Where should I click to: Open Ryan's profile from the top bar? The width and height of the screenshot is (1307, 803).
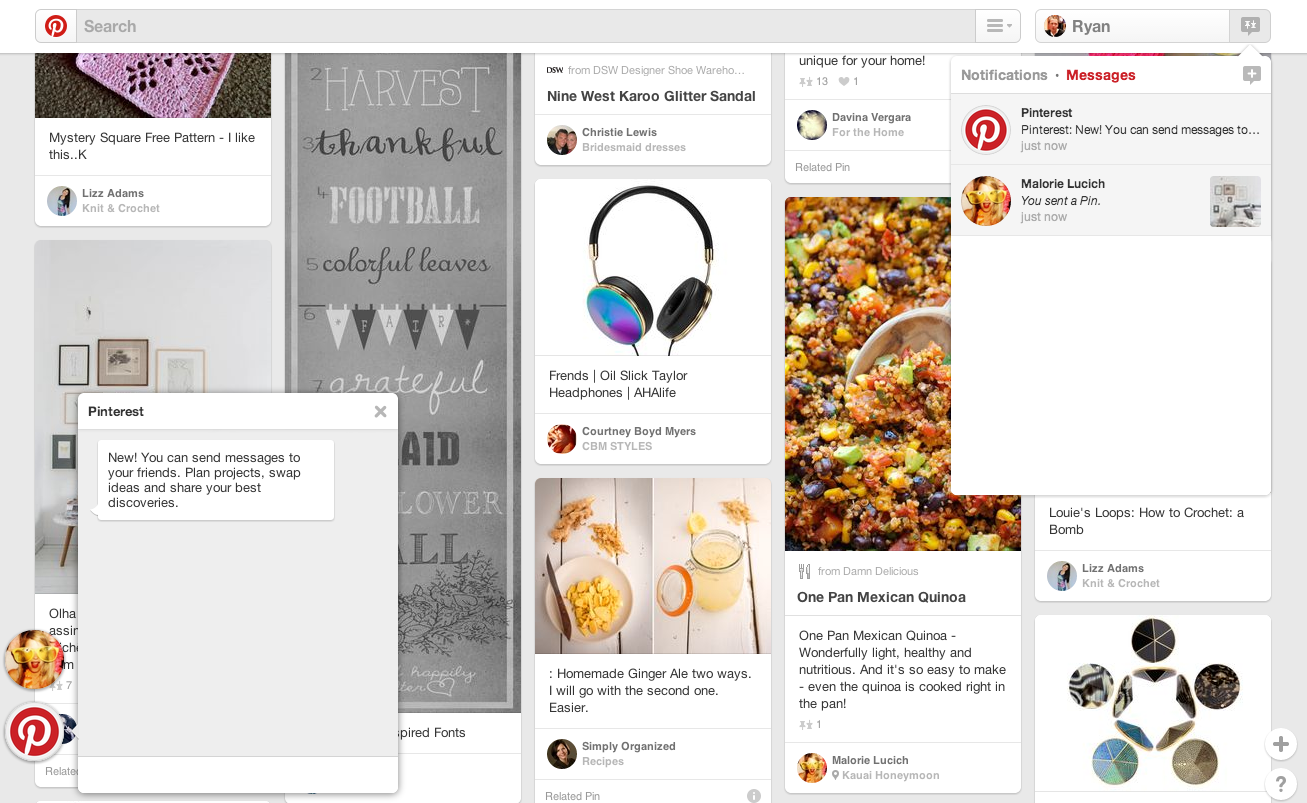click(1132, 26)
